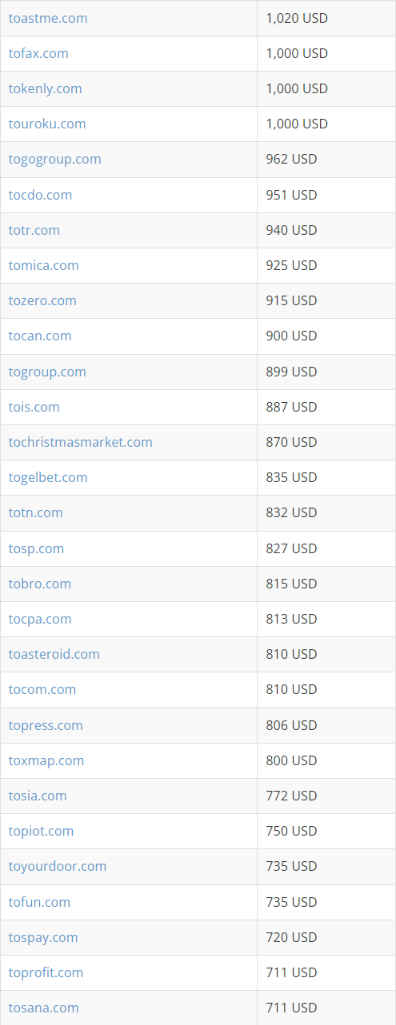Open toyourdoor.com domain link
The width and height of the screenshot is (396, 1025).
coord(58,867)
